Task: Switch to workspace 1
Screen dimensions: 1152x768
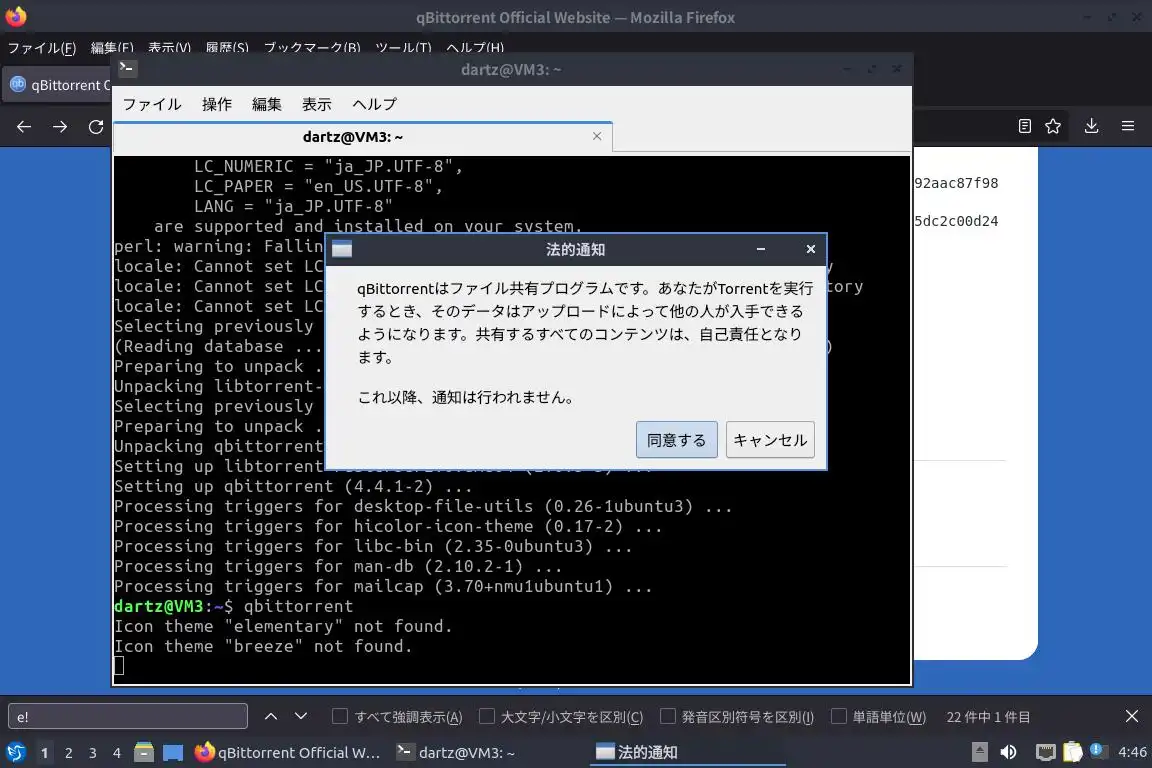Action: 45,753
